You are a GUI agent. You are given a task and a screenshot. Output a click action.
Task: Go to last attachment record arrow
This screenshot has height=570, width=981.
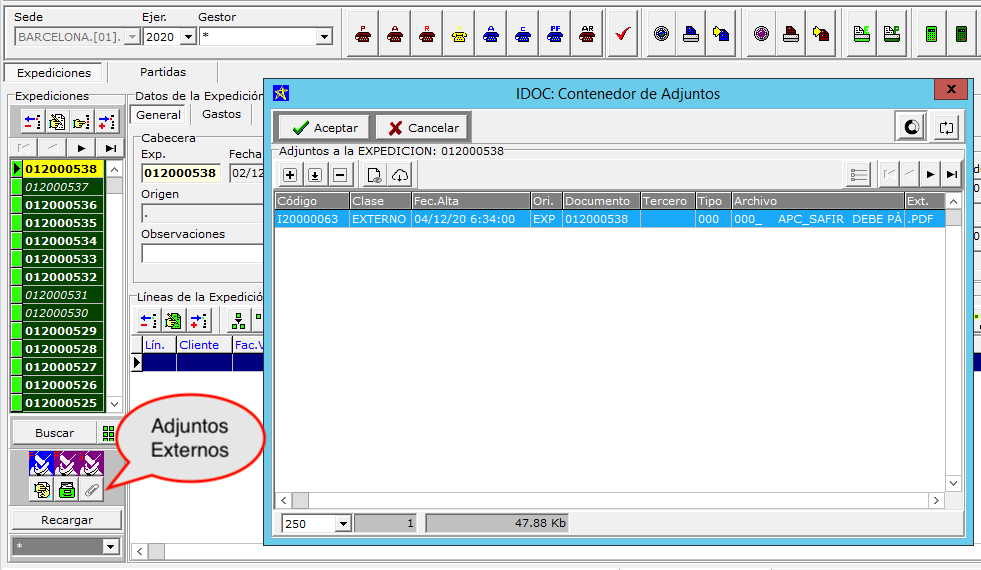pyautogui.click(x=952, y=175)
